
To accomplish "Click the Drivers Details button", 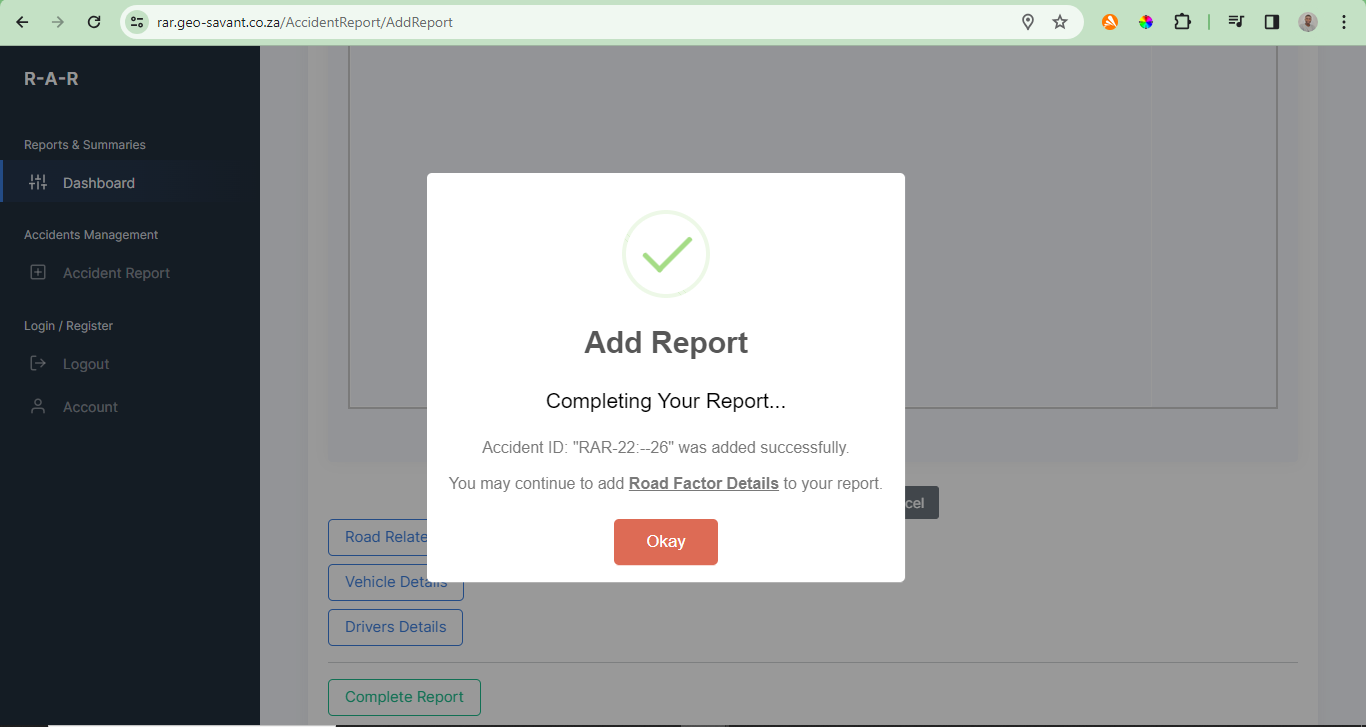I will click(x=395, y=627).
